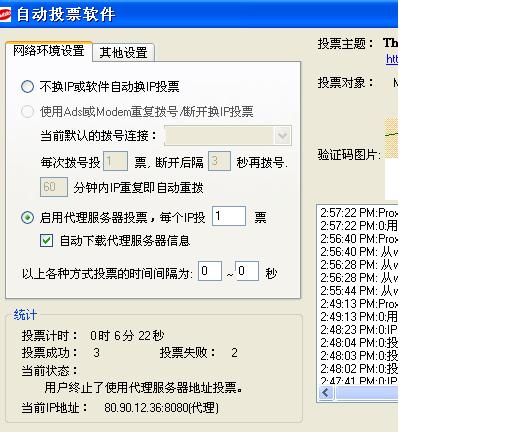This screenshot has width=512, height=432.
Task: Switch to the 其他设置 tab
Action: click(123, 52)
